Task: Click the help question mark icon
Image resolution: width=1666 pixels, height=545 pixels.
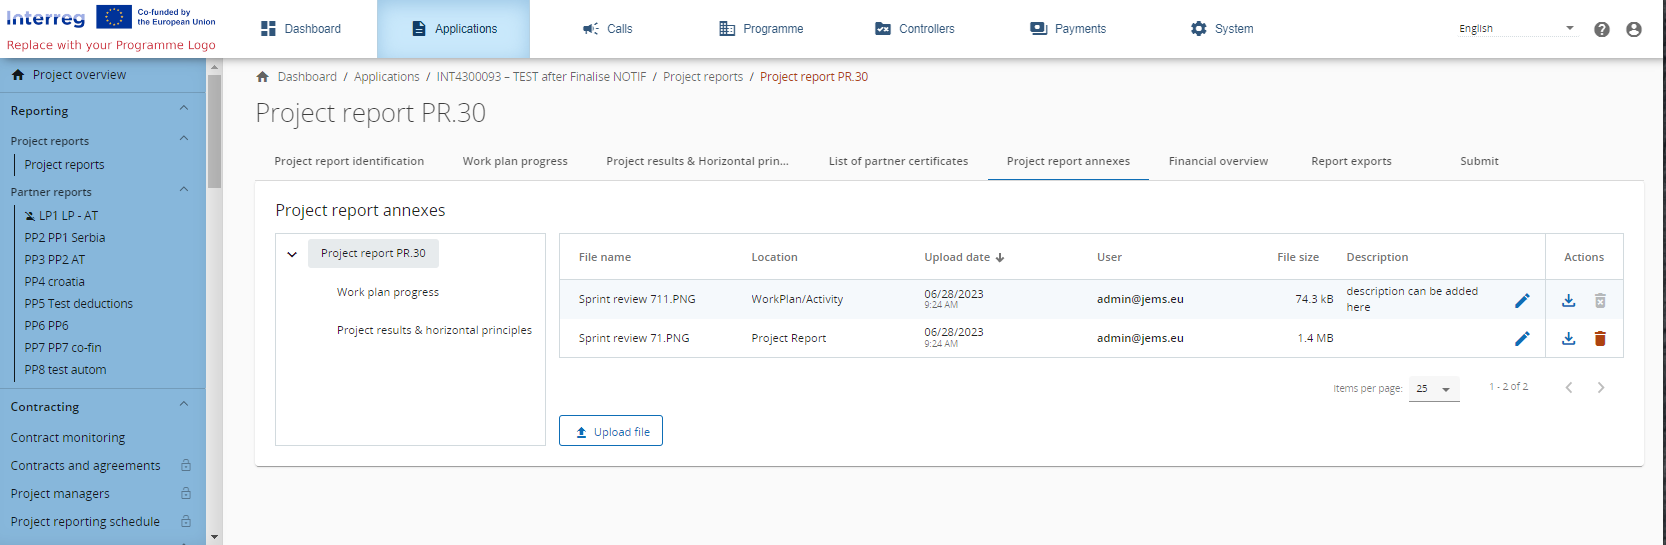Action: click(x=1601, y=30)
